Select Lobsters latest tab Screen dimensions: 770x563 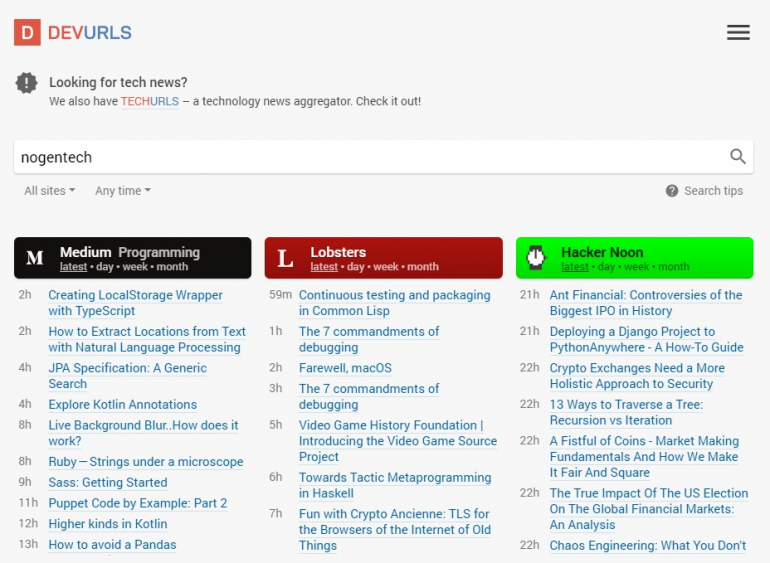coord(324,267)
